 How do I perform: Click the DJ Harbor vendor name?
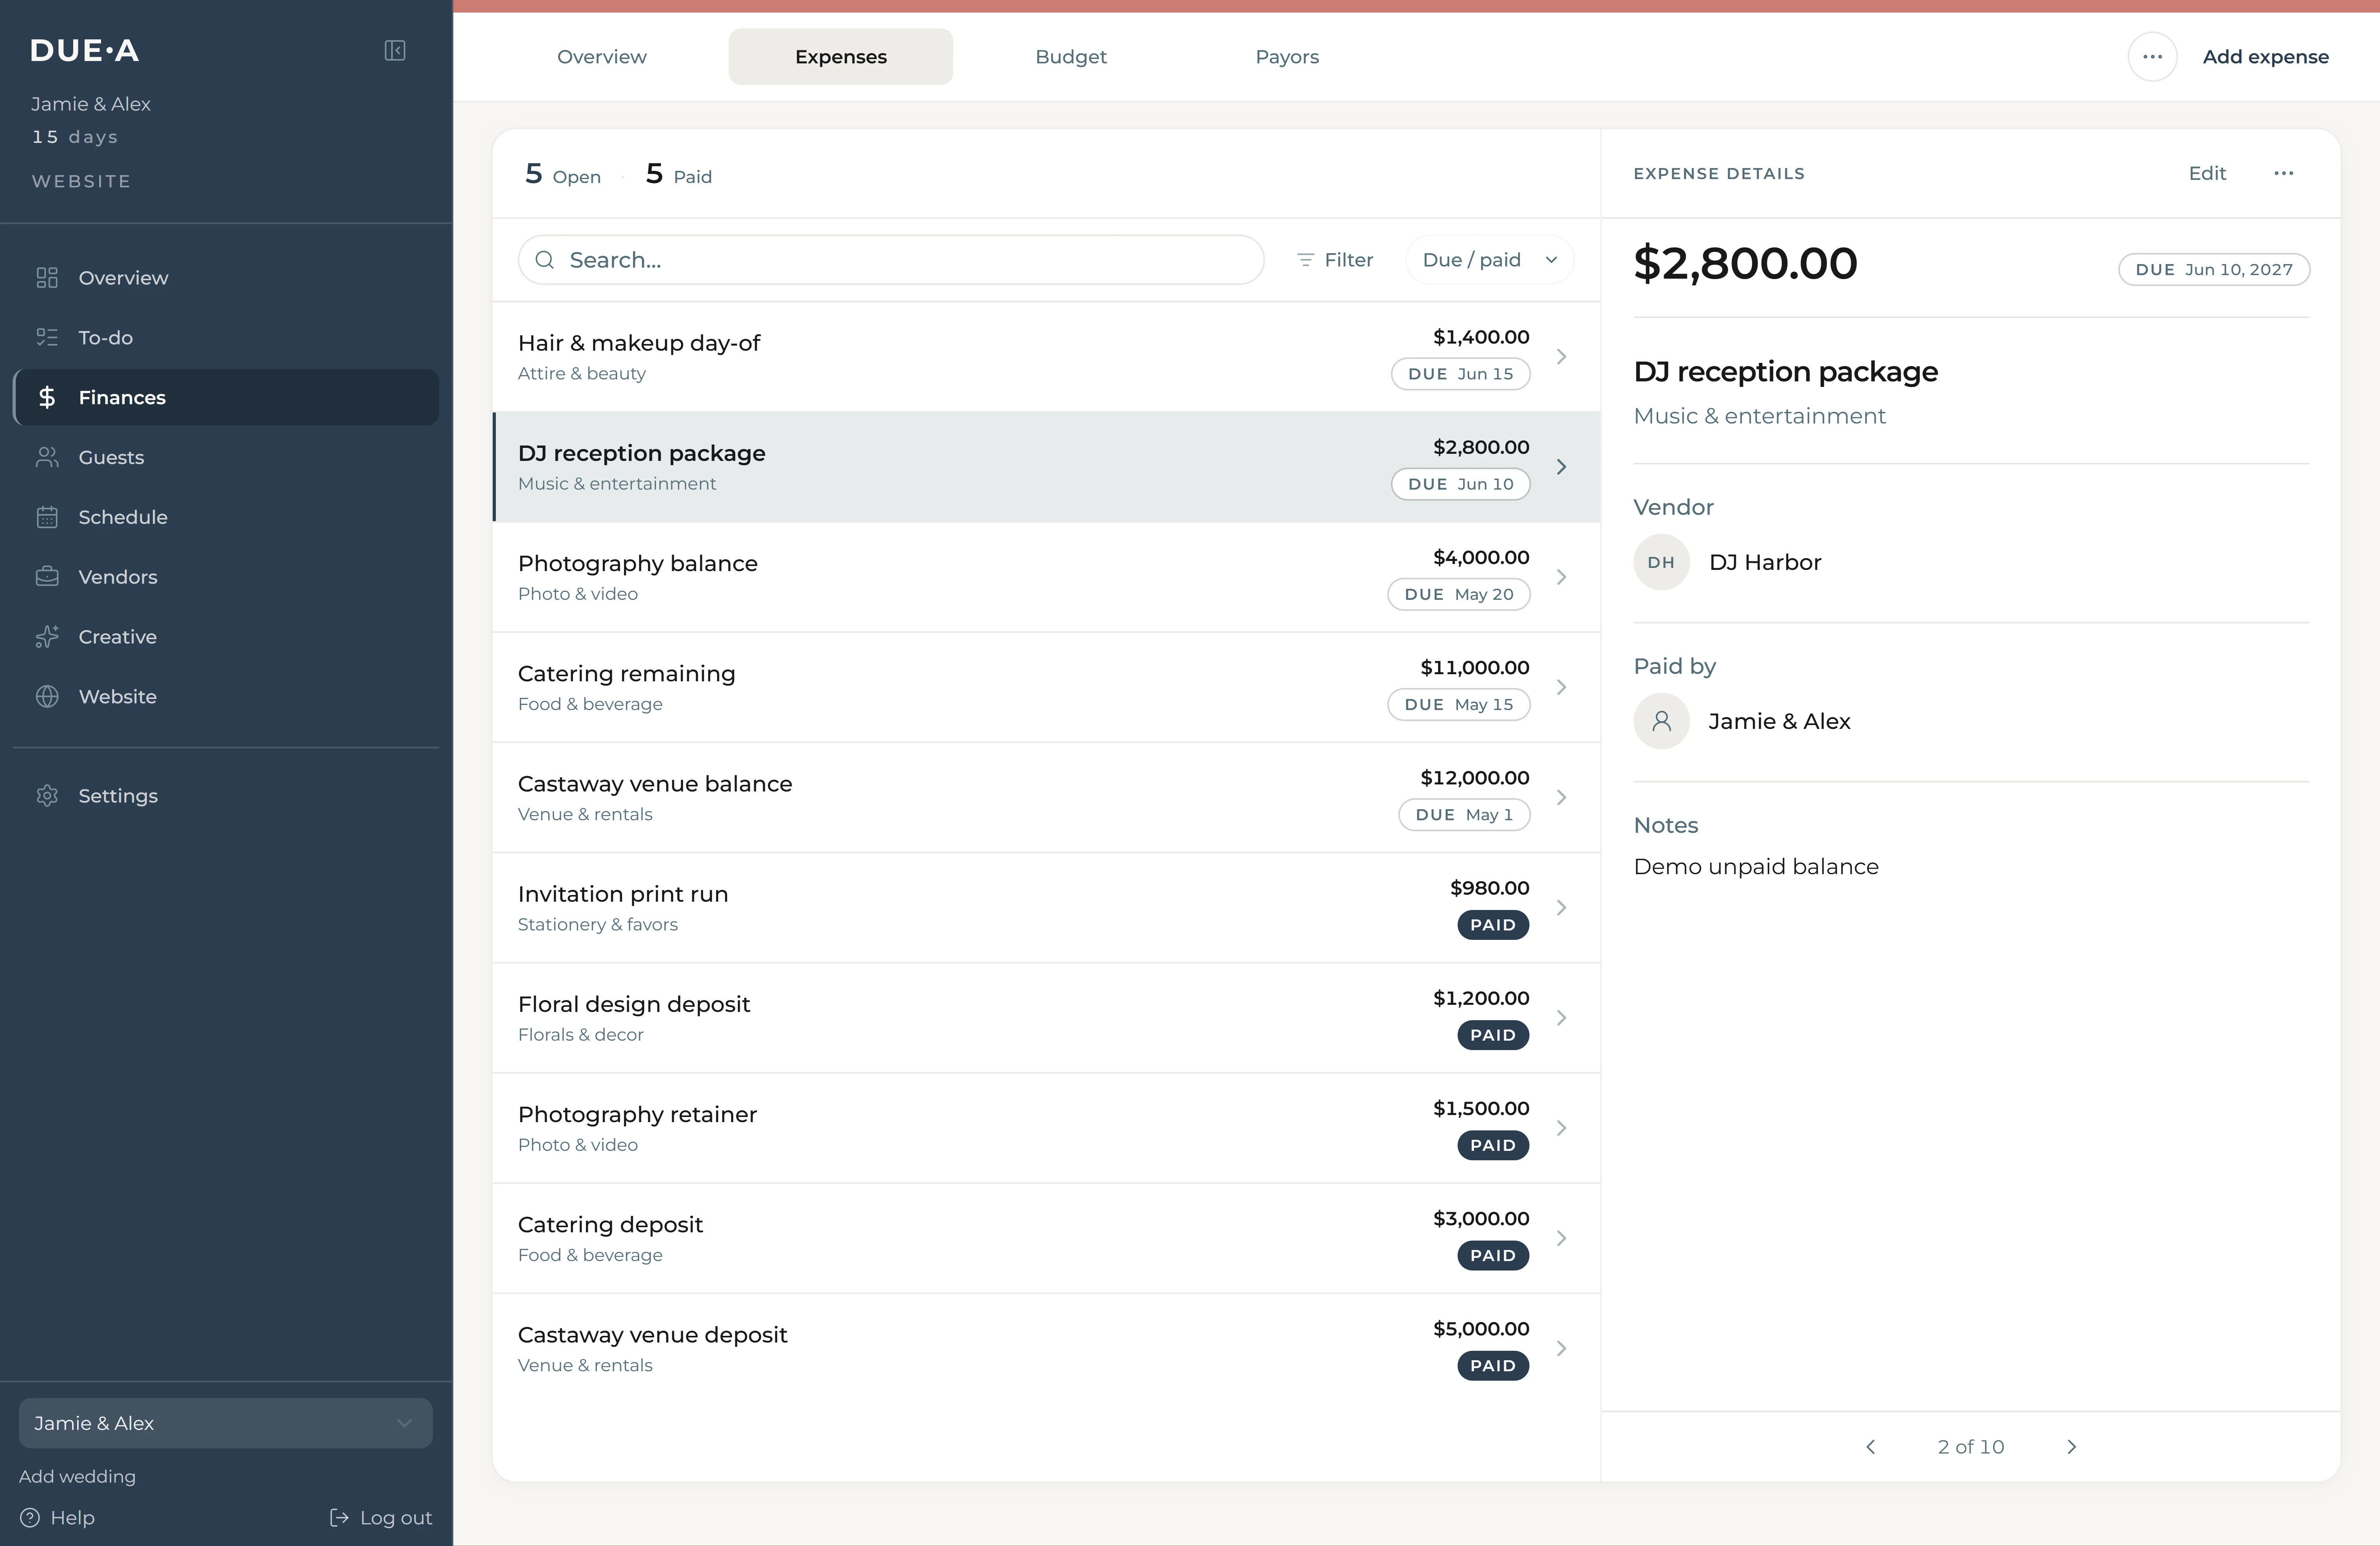pyautogui.click(x=1765, y=563)
